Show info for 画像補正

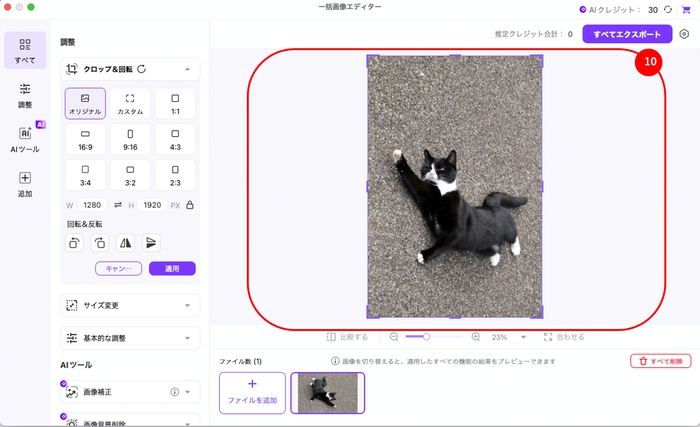pyautogui.click(x=175, y=392)
